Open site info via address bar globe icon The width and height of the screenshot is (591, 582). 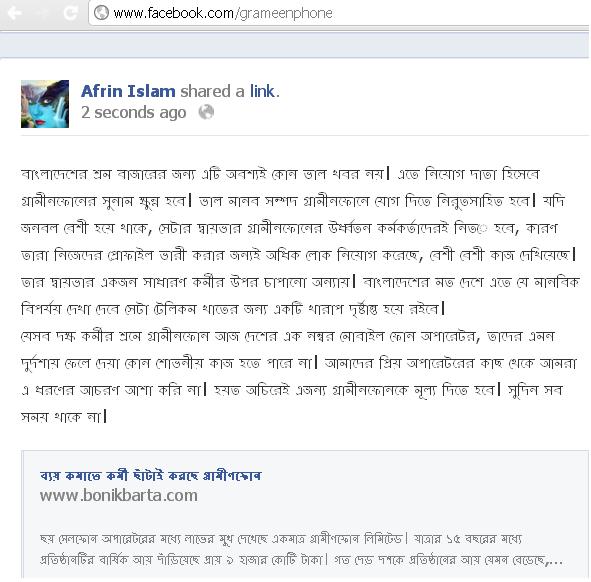(101, 13)
